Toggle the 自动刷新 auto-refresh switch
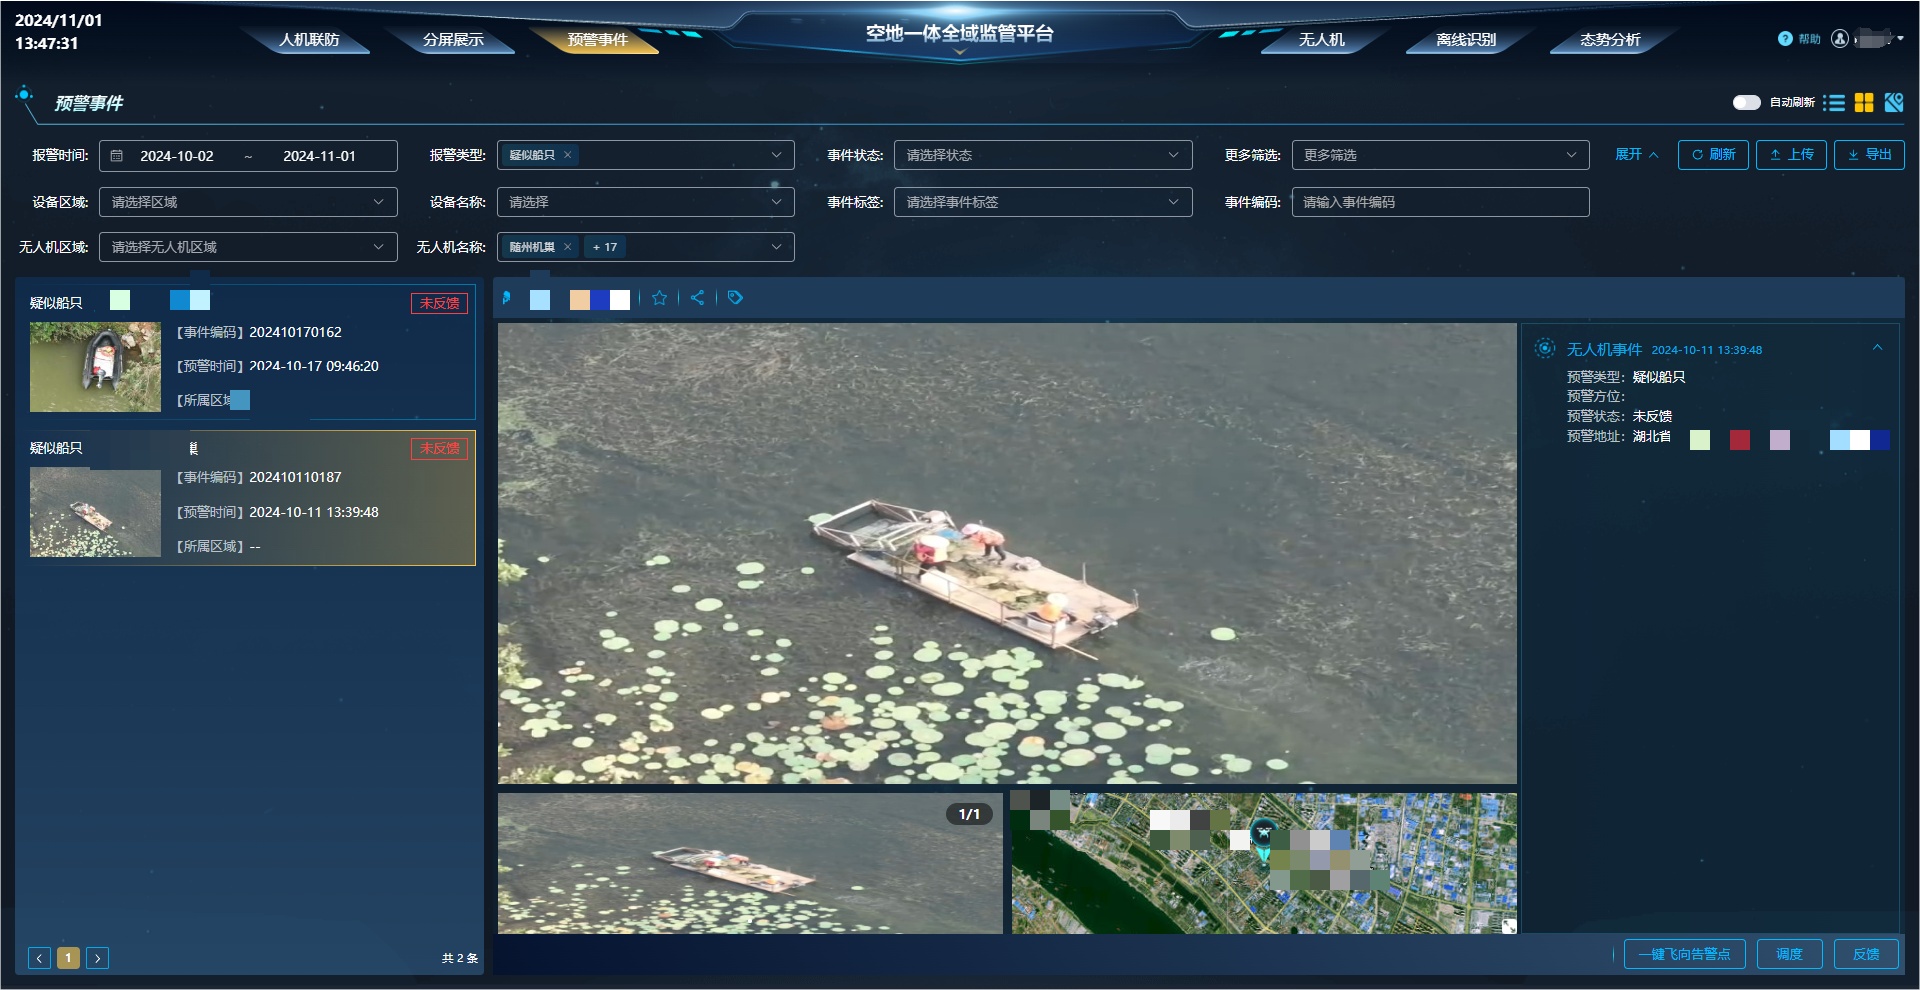The width and height of the screenshot is (1920, 990). click(x=1746, y=103)
